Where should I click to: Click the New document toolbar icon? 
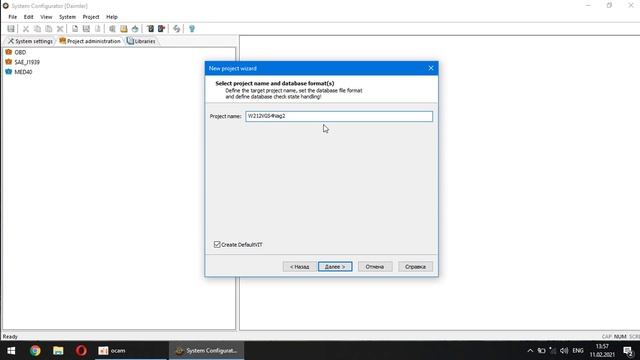point(75,29)
